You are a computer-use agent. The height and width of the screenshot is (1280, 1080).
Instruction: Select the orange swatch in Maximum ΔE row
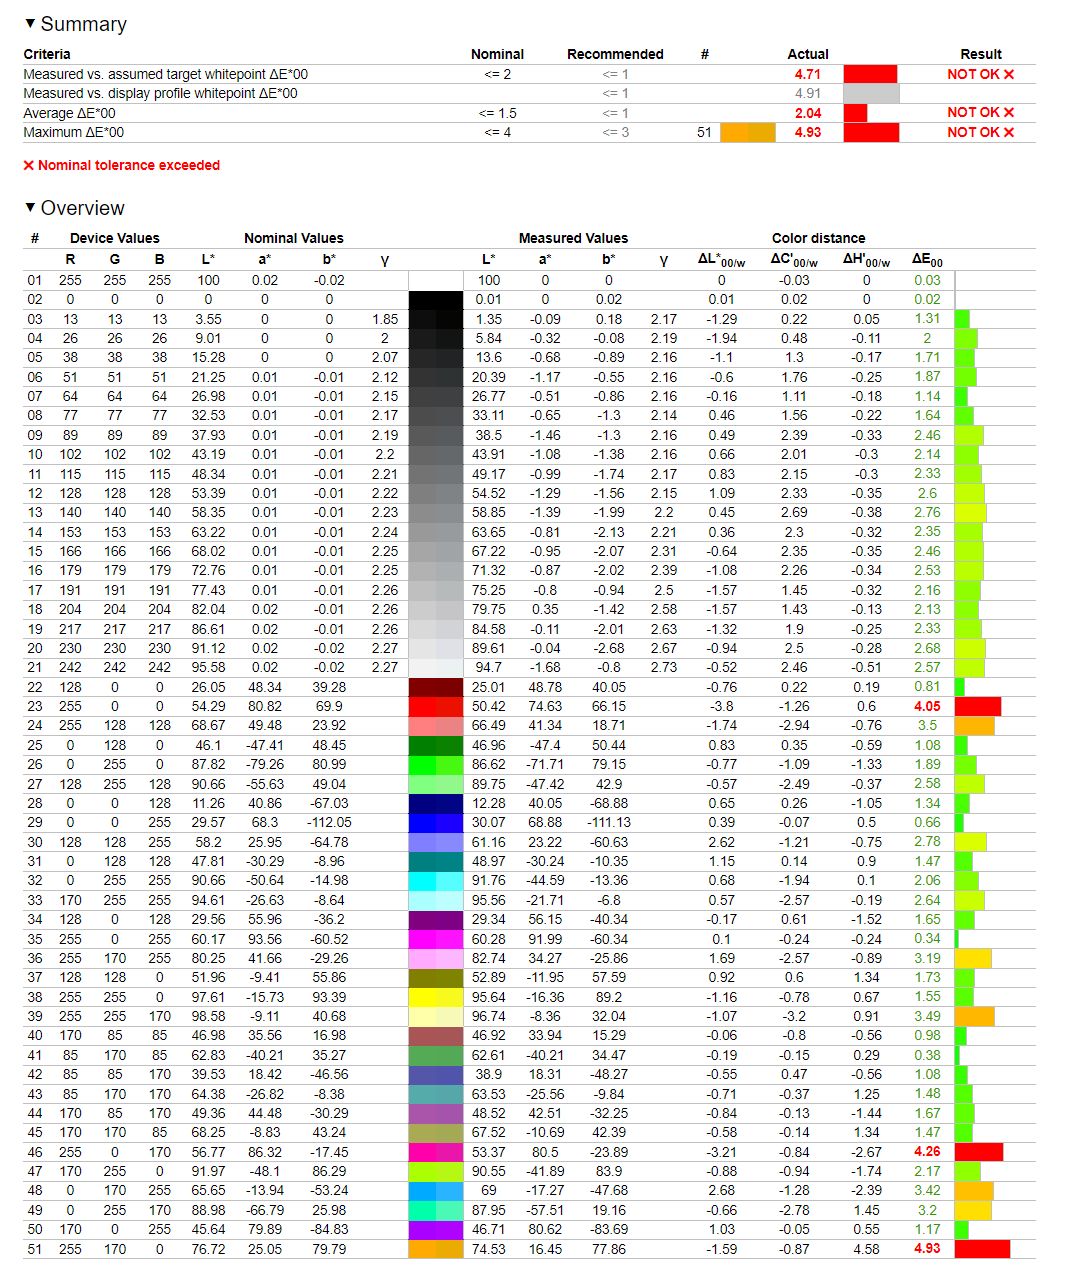click(748, 132)
